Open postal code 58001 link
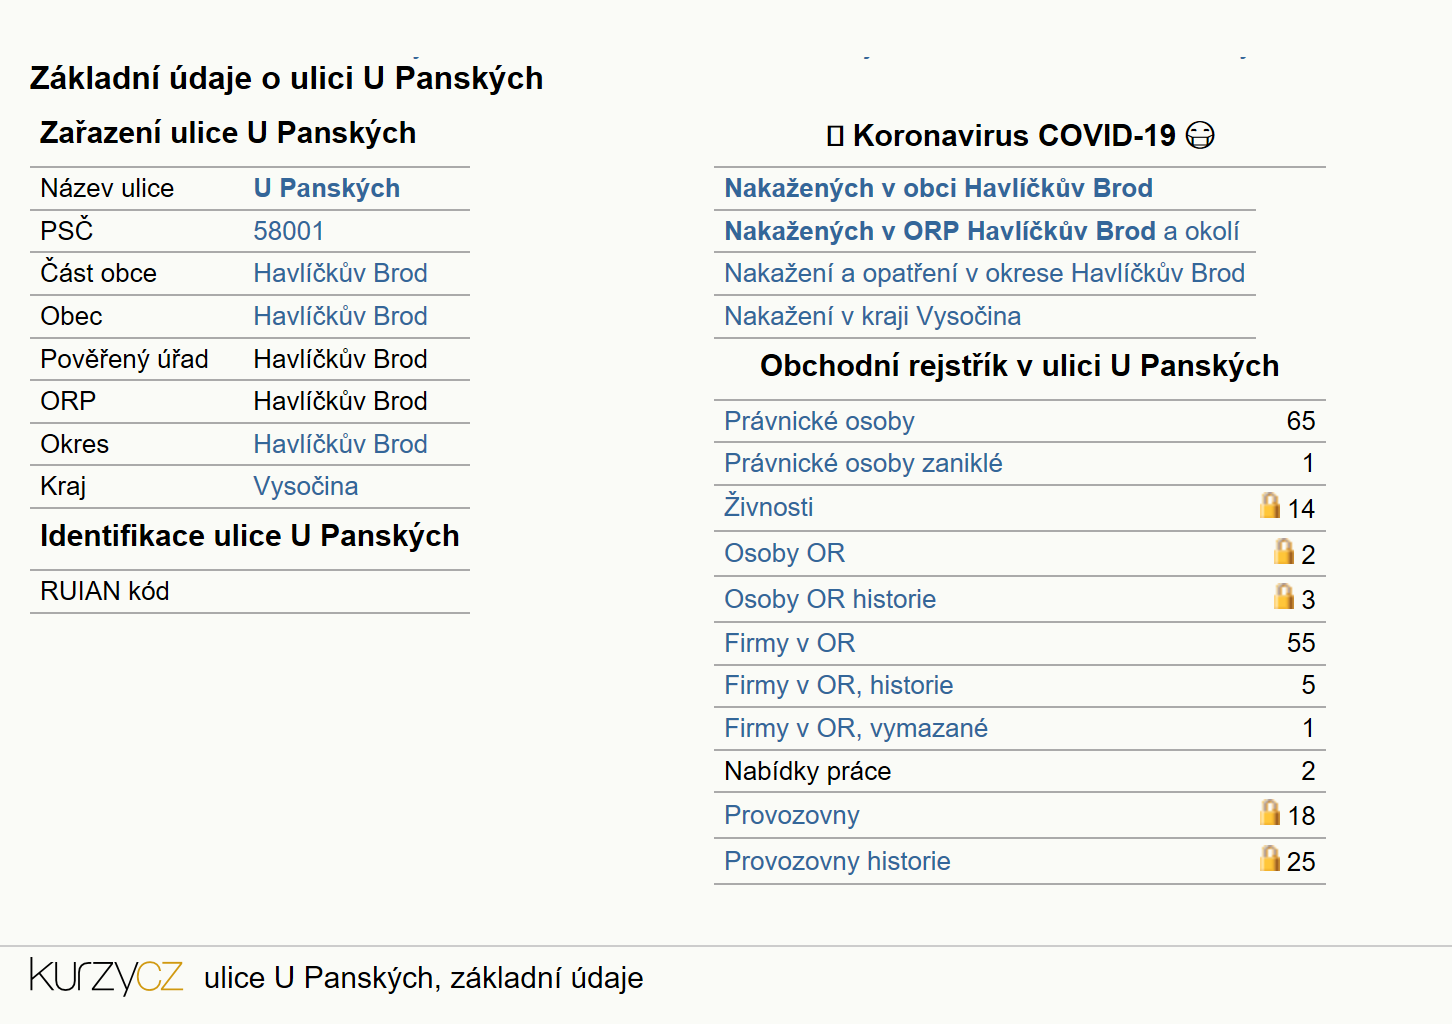This screenshot has width=1452, height=1024. click(289, 231)
